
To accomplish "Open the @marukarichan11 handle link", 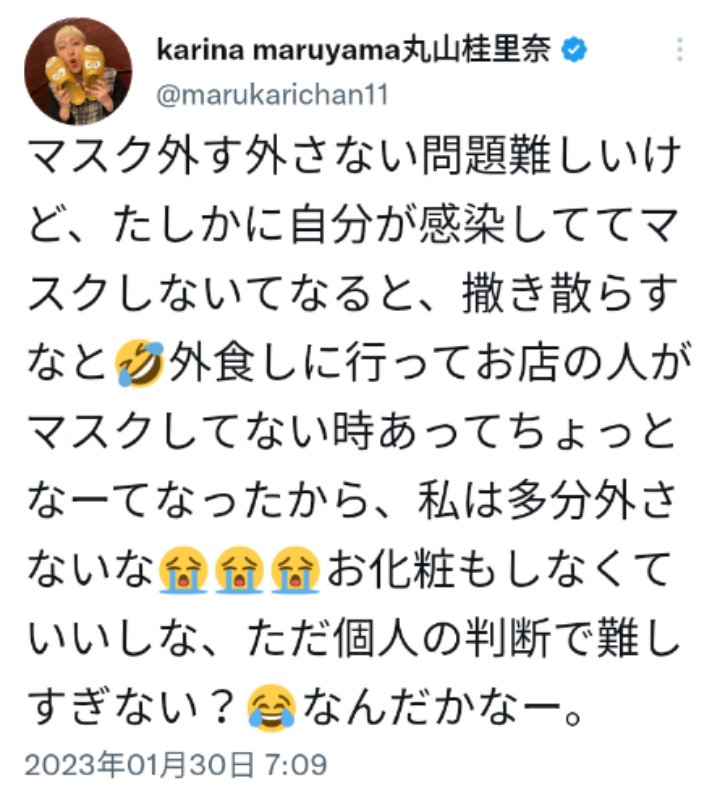I will [272, 95].
